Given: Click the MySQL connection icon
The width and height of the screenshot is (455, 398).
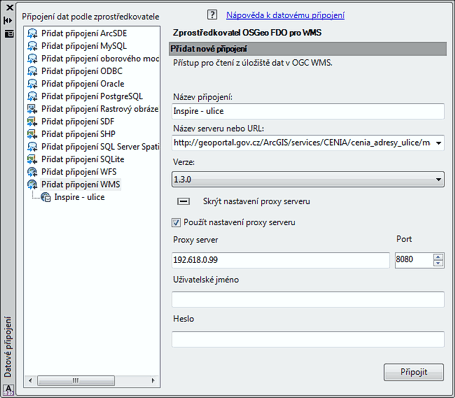Looking at the screenshot, I should [x=32, y=46].
